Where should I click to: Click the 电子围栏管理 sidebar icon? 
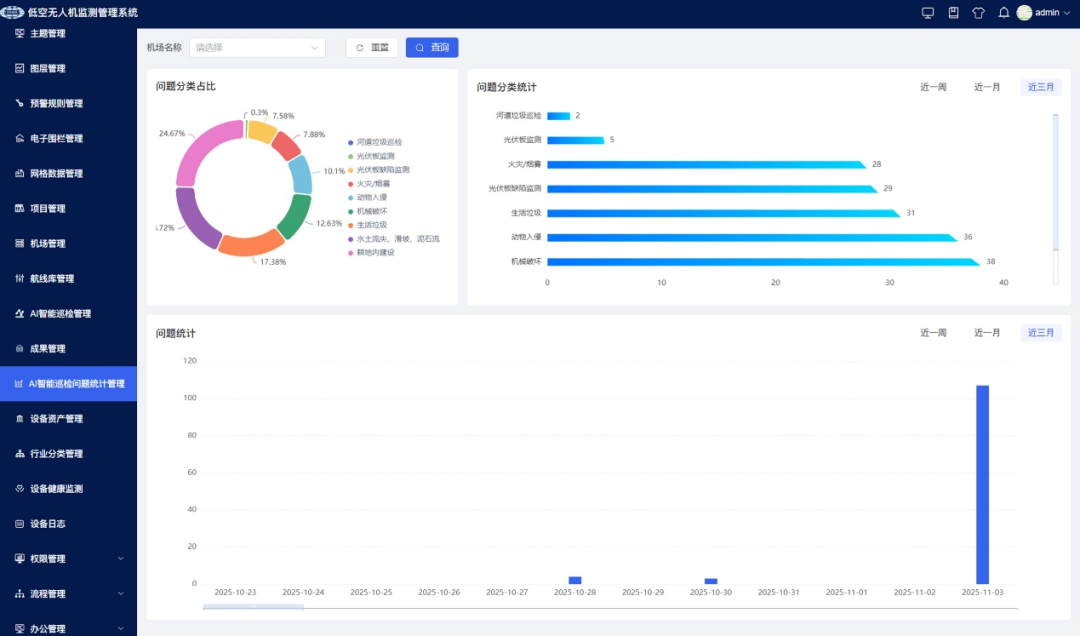(x=20, y=139)
